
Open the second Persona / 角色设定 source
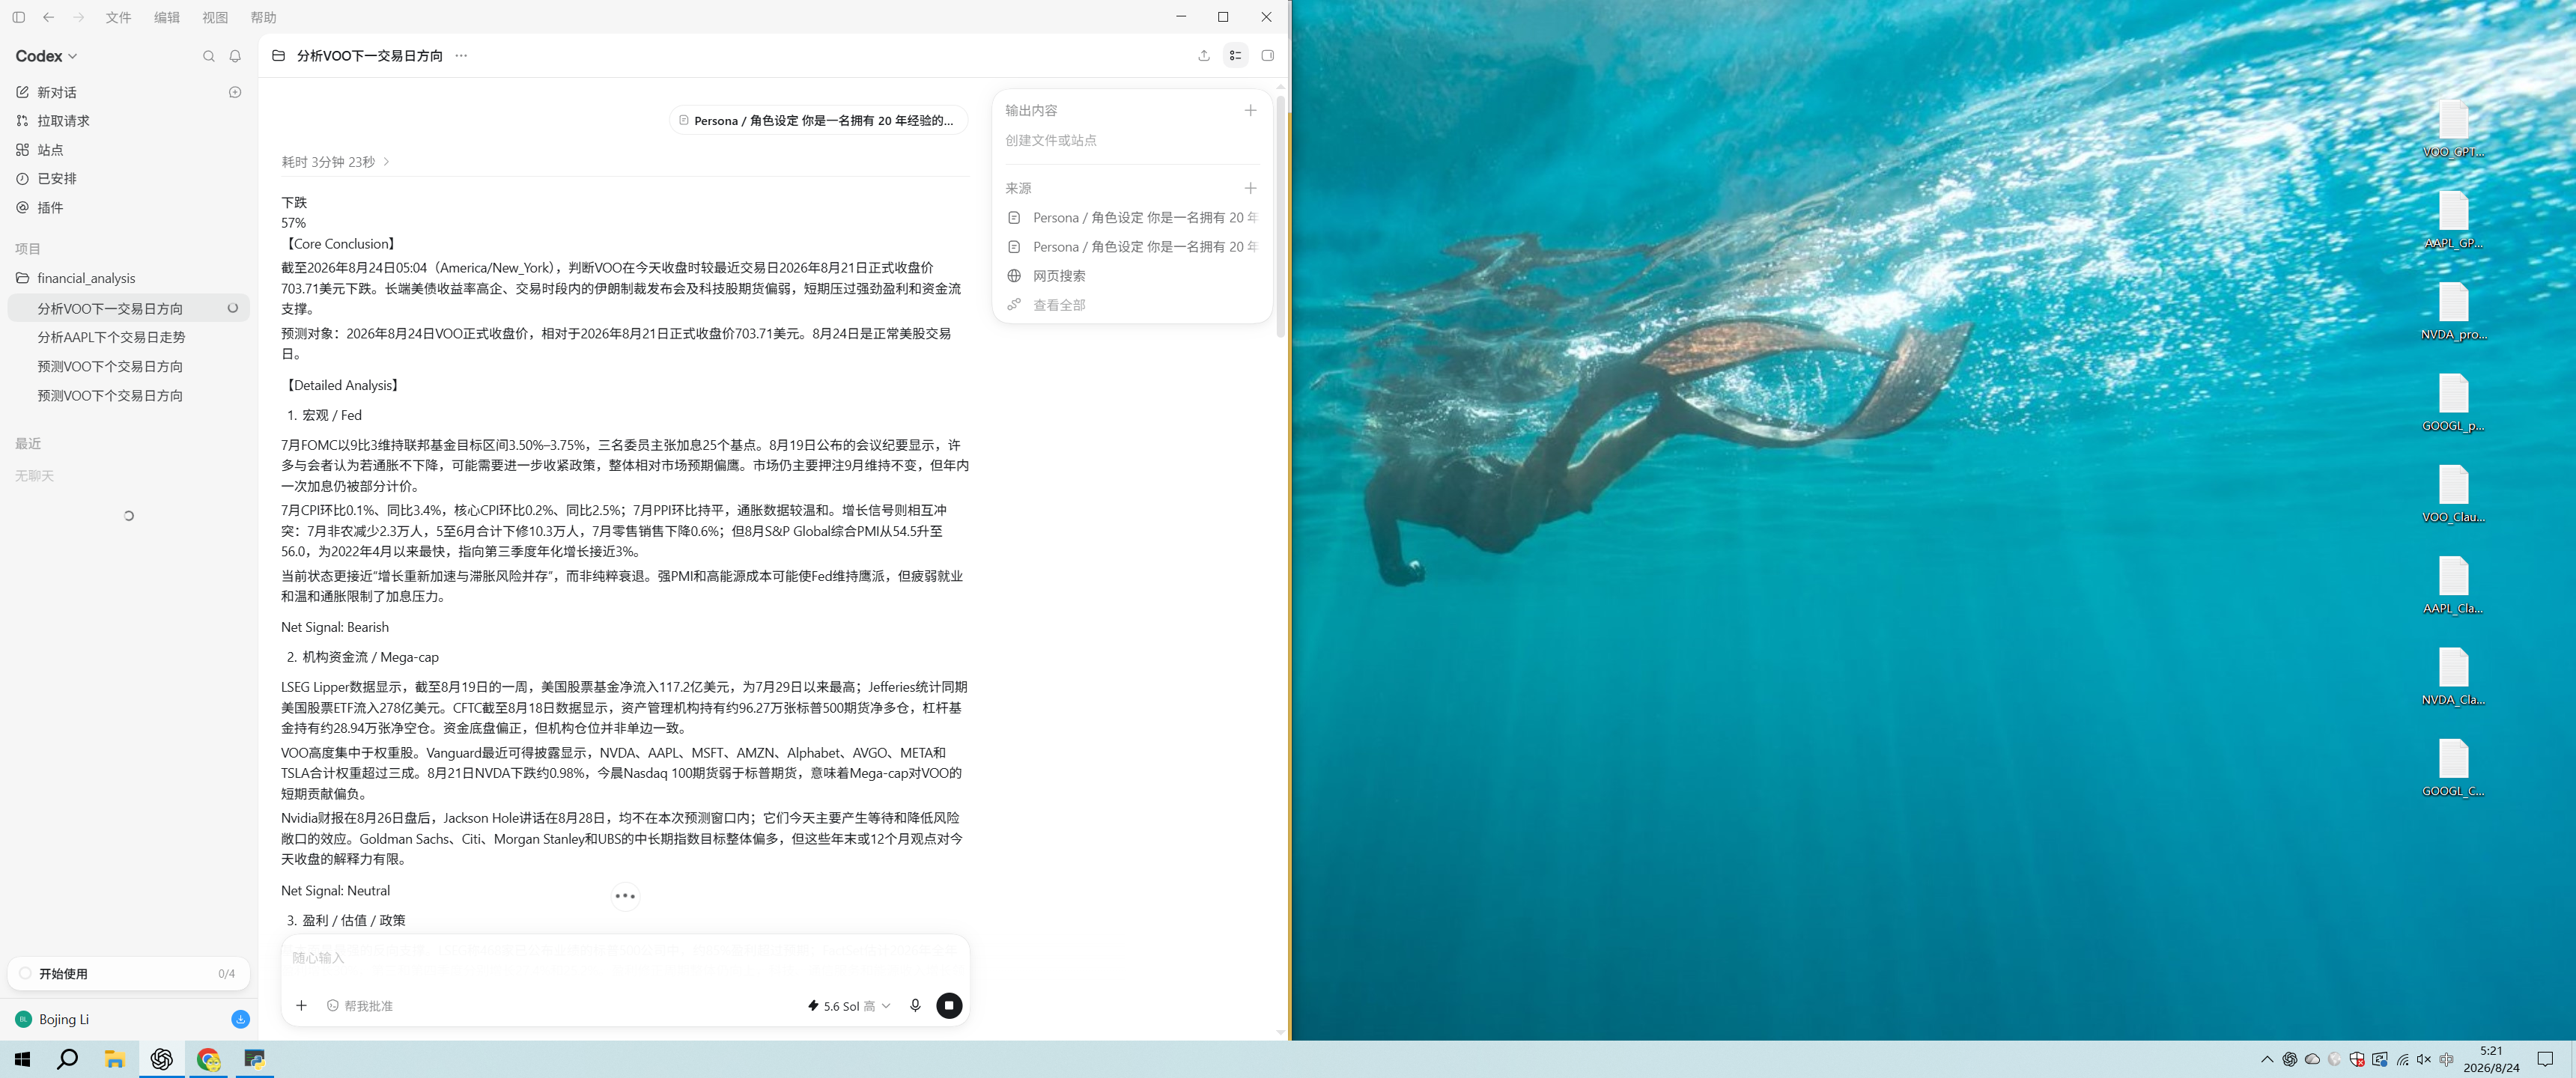(x=1132, y=247)
